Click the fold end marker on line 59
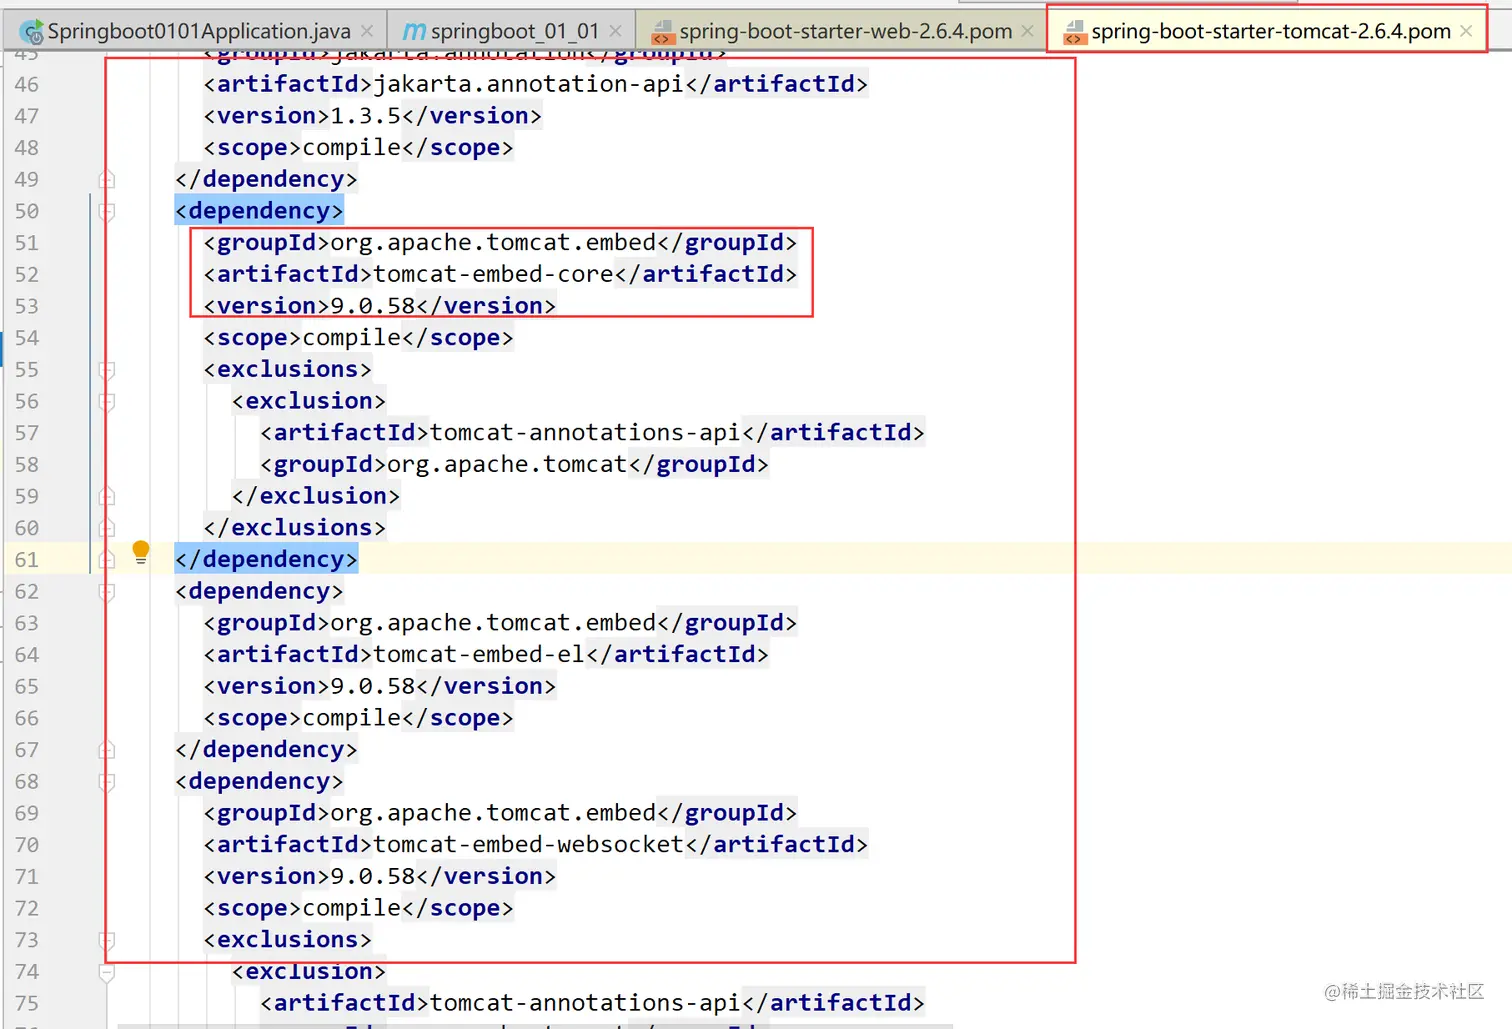 [107, 496]
